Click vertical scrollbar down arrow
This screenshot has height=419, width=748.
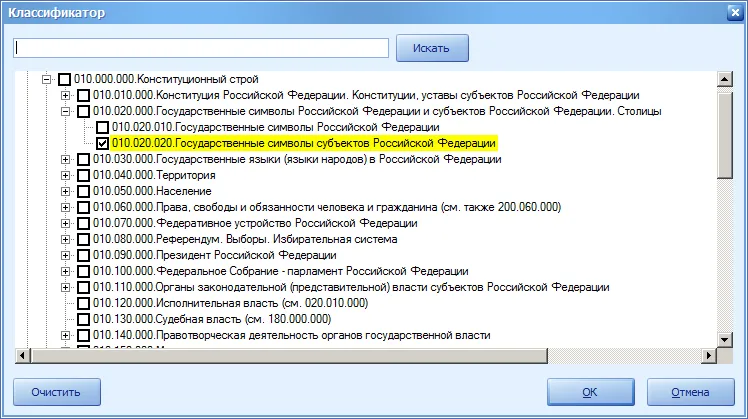point(725,340)
